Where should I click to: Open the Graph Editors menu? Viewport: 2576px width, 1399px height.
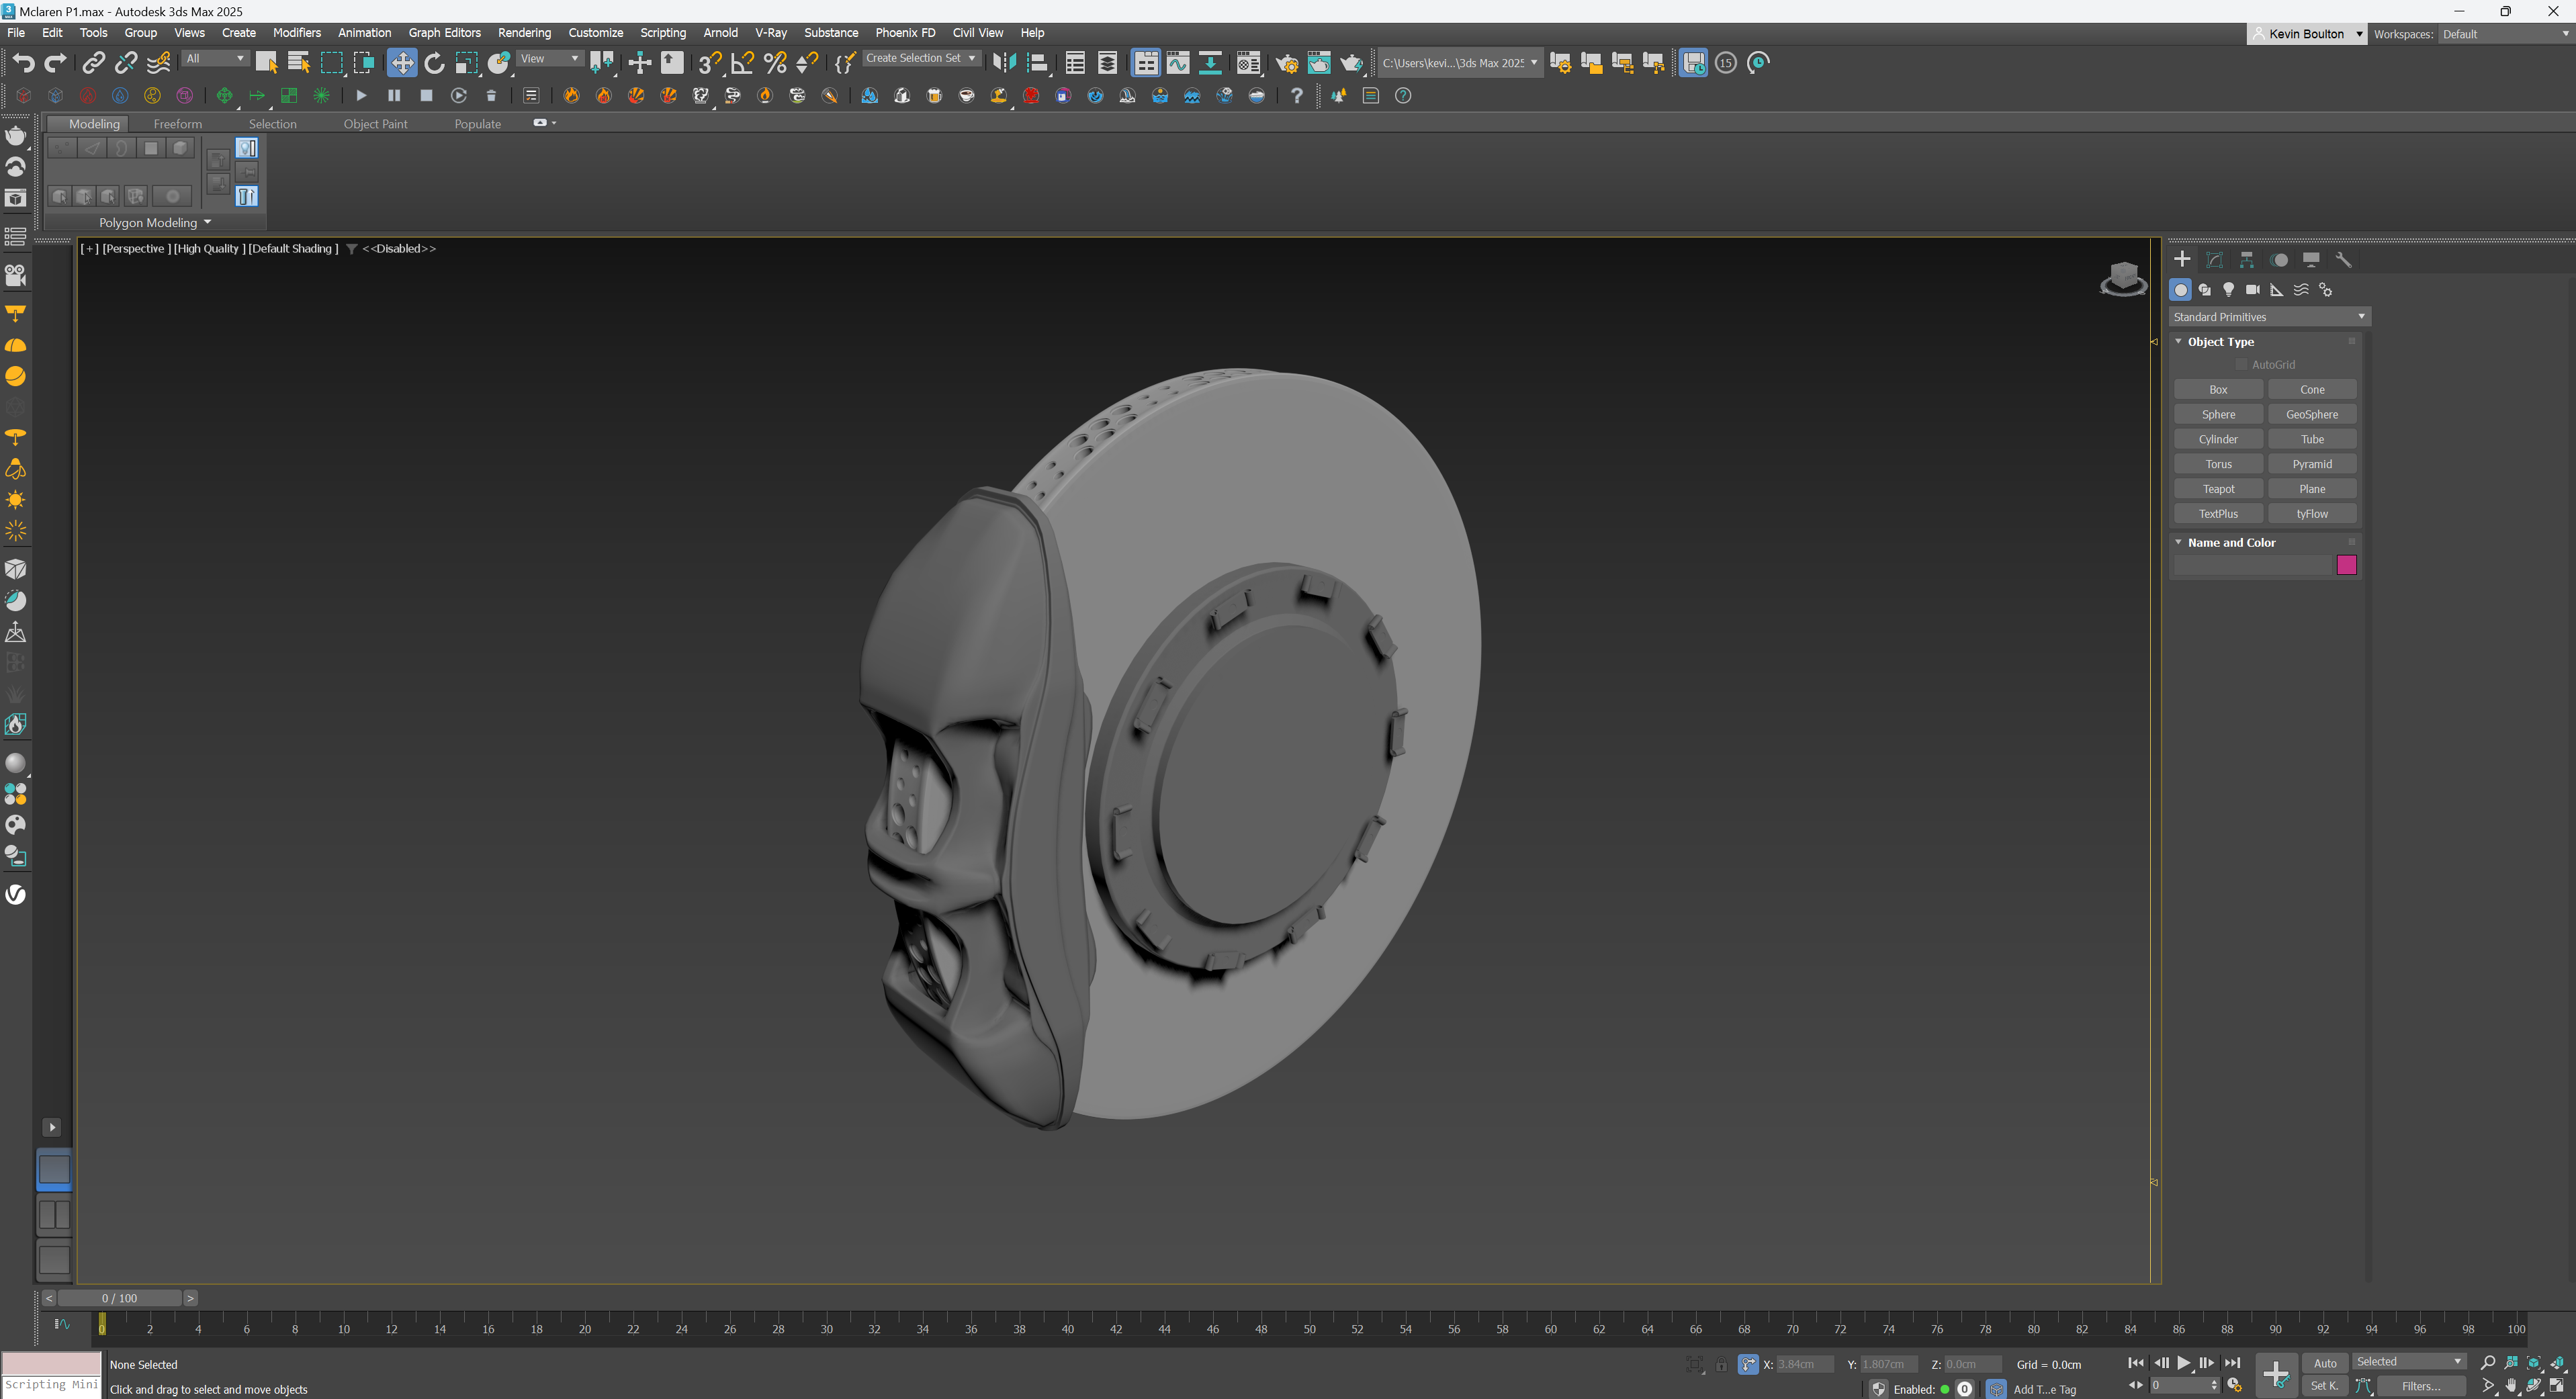coord(444,33)
